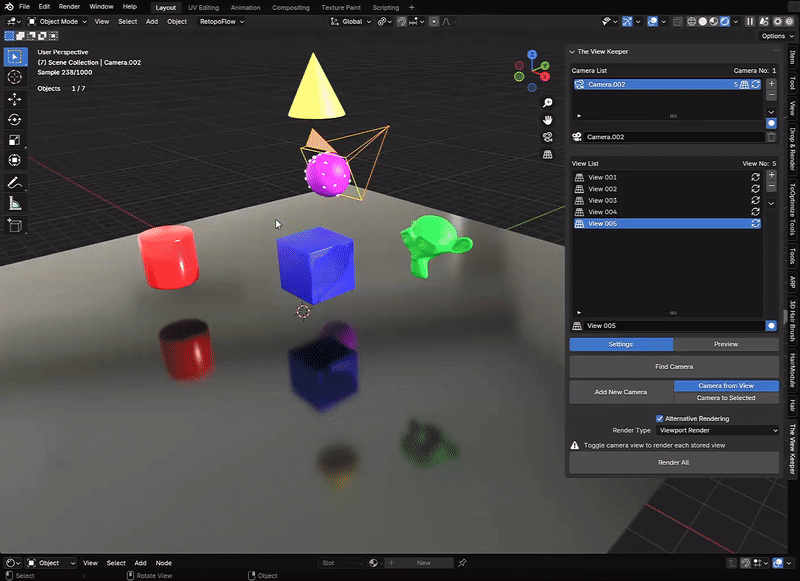Select the Annotate pencil tool
The image size is (800, 581).
tap(15, 183)
